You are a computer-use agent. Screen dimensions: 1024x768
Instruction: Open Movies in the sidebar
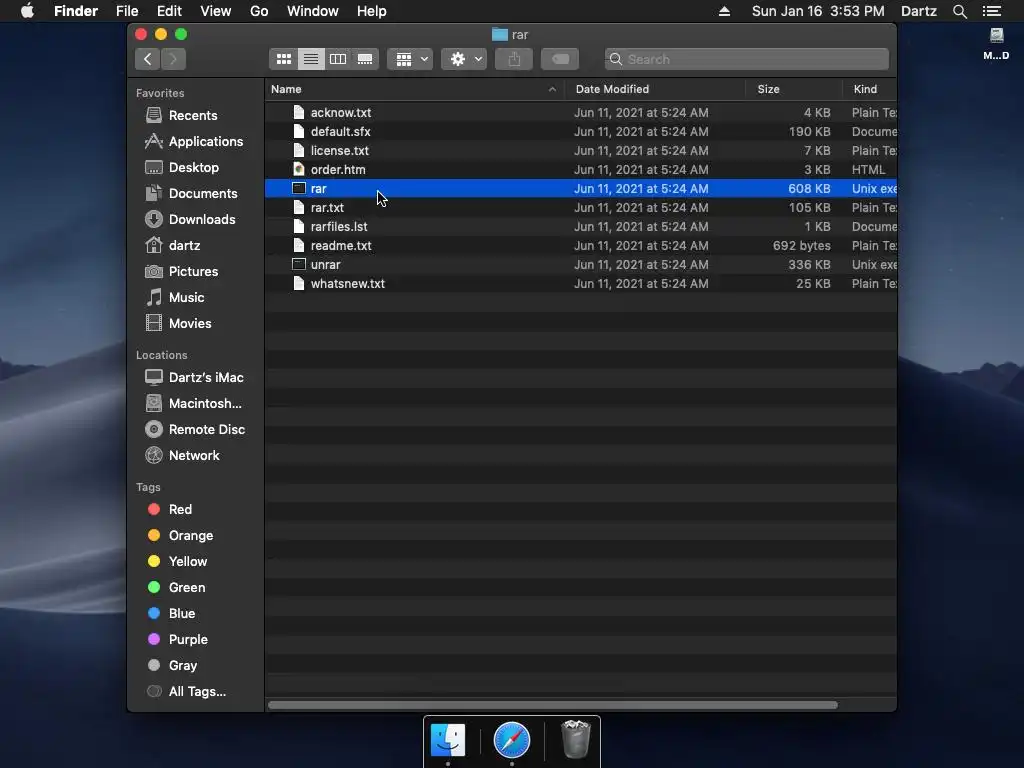point(190,324)
